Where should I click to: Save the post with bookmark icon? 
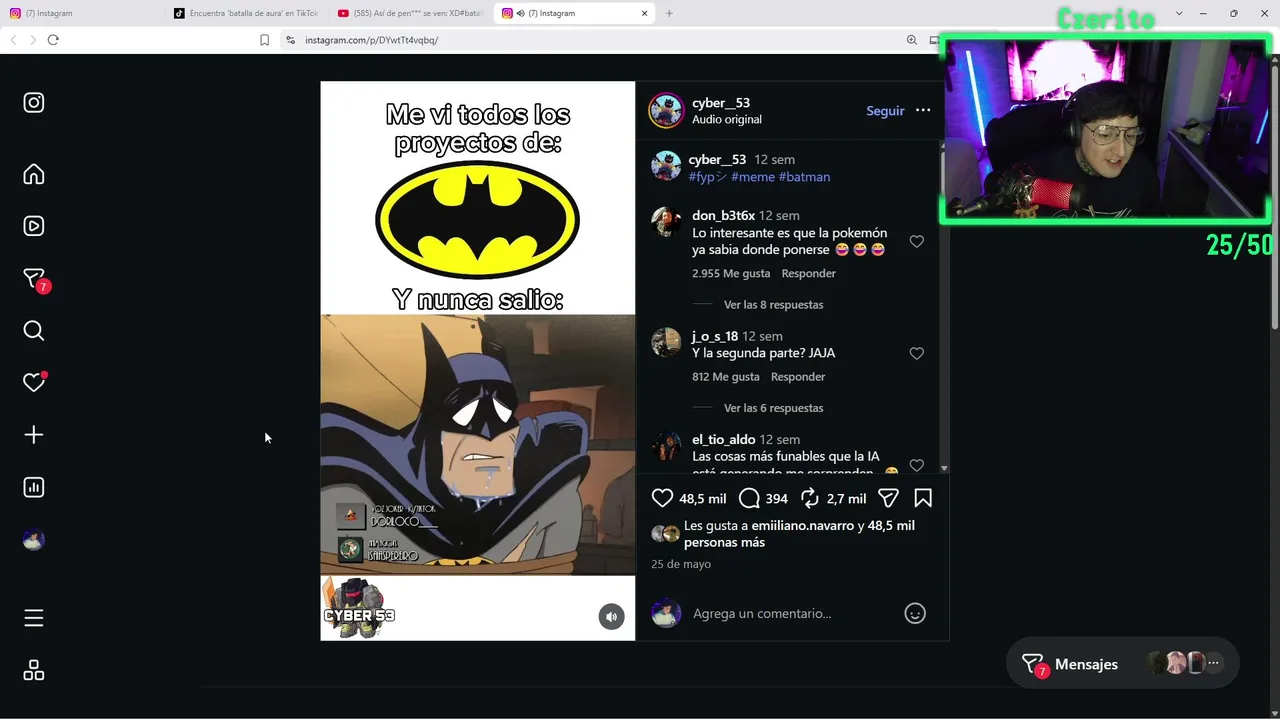[923, 498]
